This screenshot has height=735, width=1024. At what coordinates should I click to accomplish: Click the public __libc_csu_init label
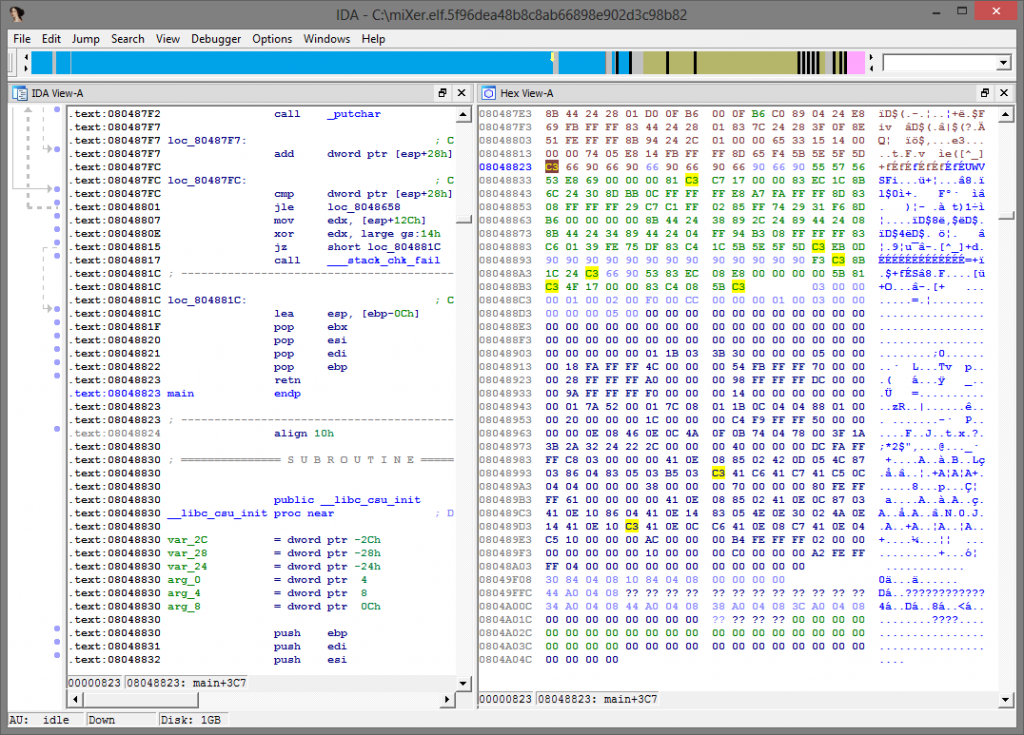pyautogui.click(x=347, y=500)
